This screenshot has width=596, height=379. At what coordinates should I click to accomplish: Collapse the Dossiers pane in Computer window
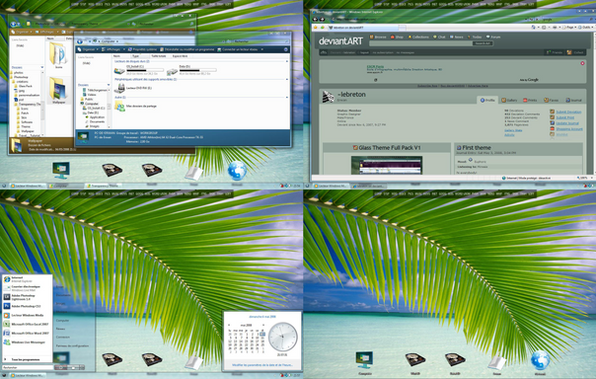pos(108,85)
